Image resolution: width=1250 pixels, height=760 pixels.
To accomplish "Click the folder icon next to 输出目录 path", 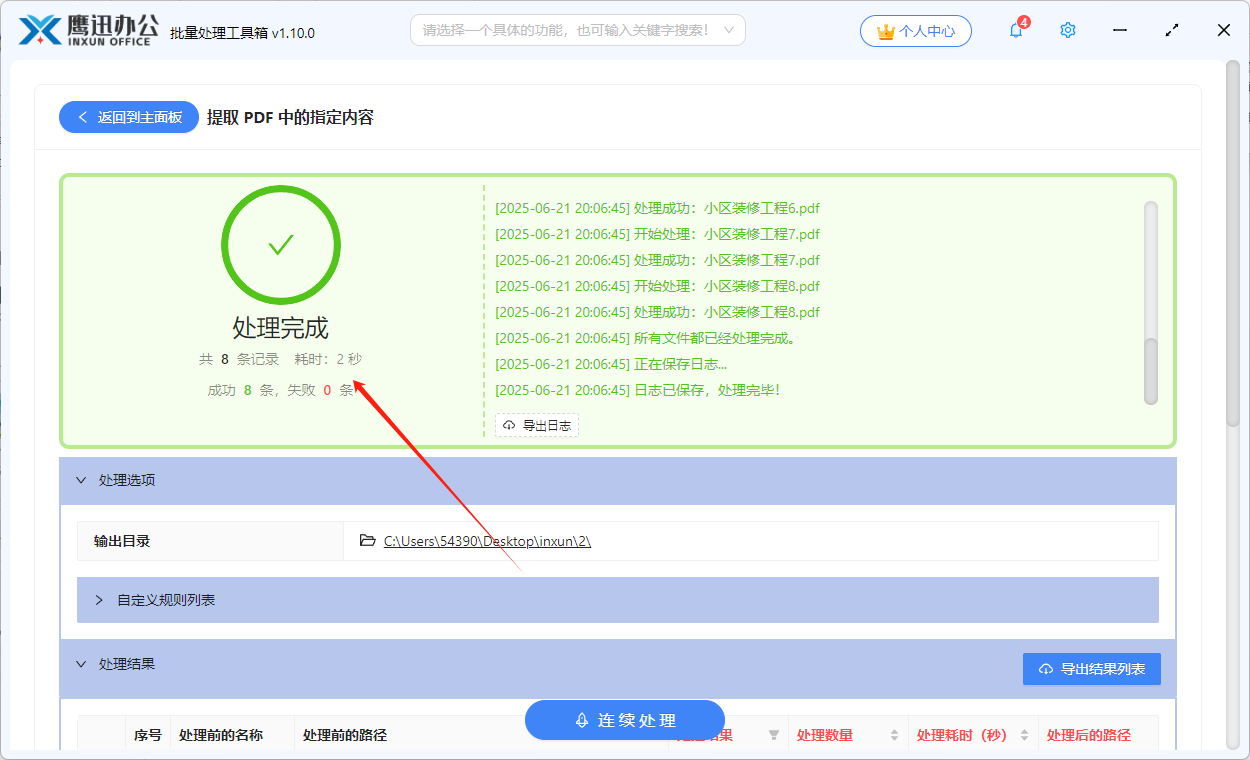I will pyautogui.click(x=366, y=540).
